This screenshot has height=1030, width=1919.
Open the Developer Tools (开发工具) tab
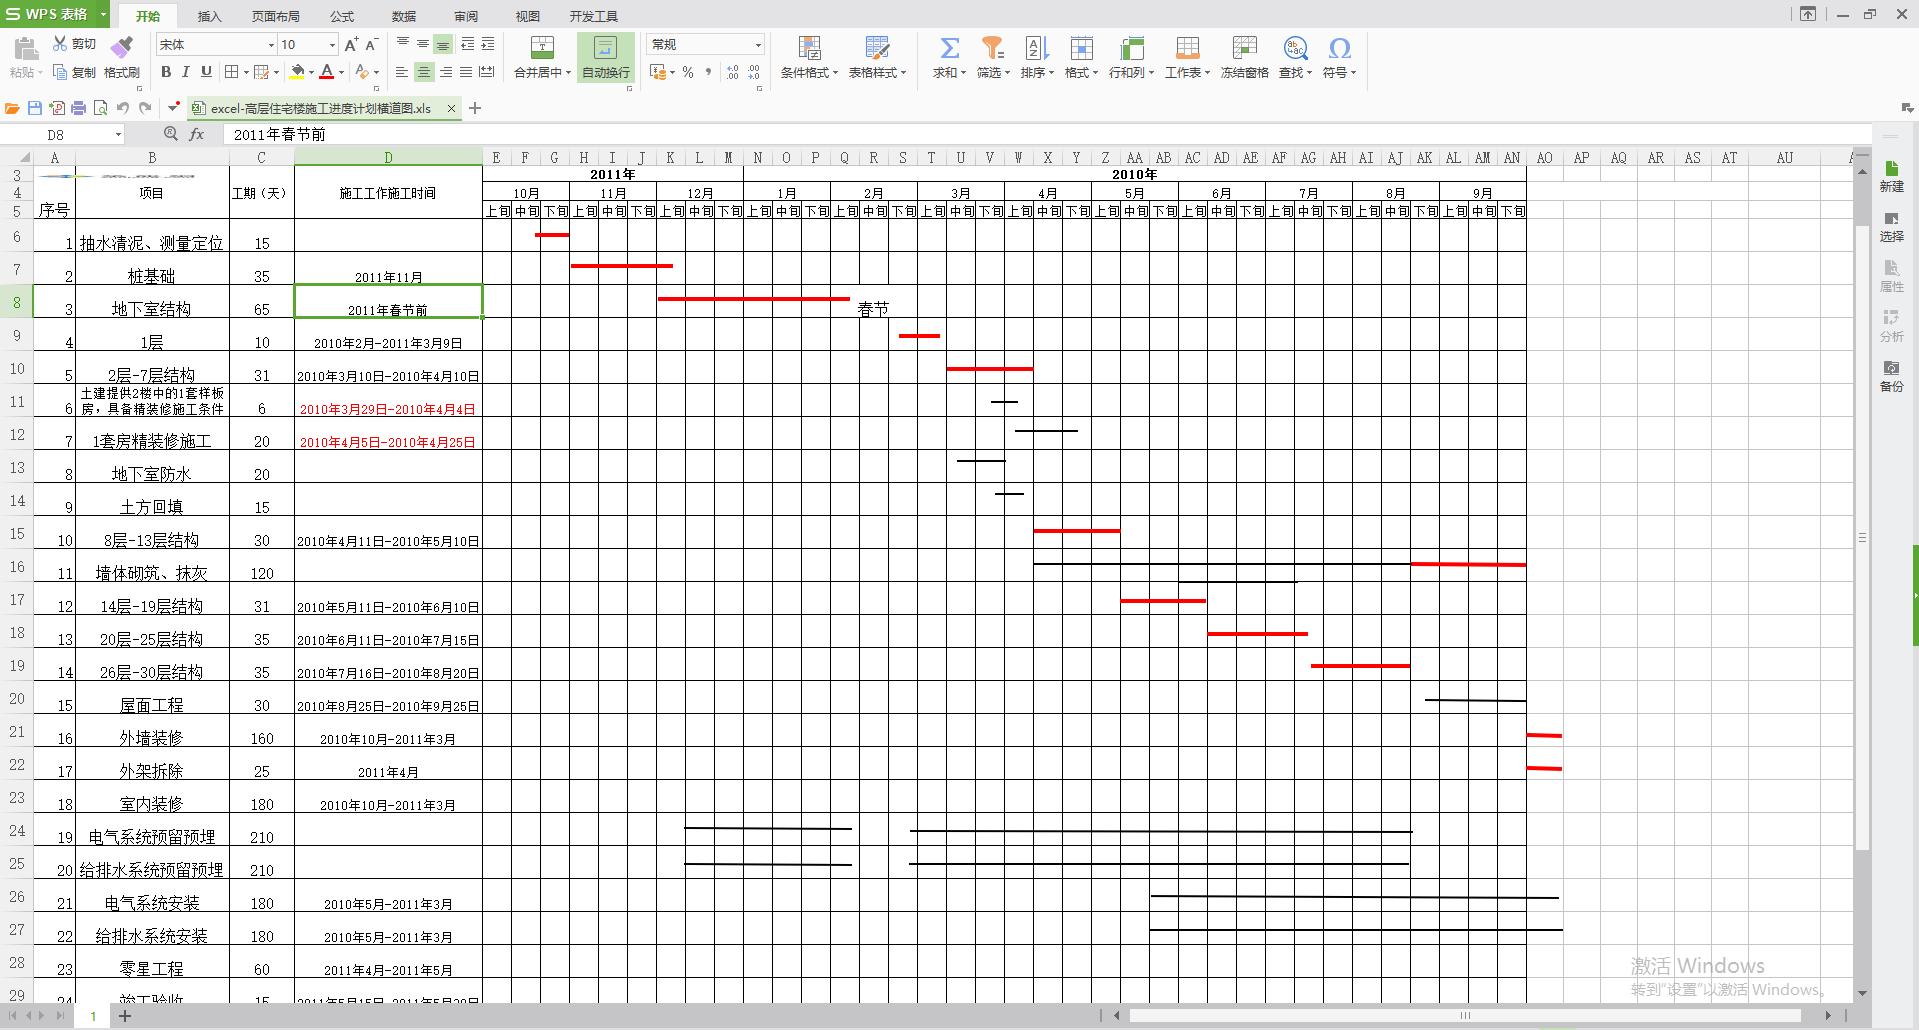click(x=594, y=16)
